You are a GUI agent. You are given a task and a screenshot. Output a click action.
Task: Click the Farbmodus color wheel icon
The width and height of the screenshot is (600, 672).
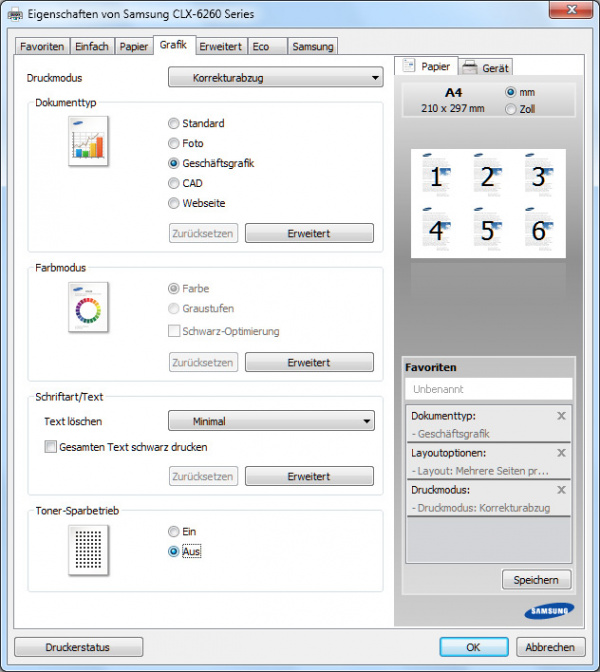tap(88, 307)
